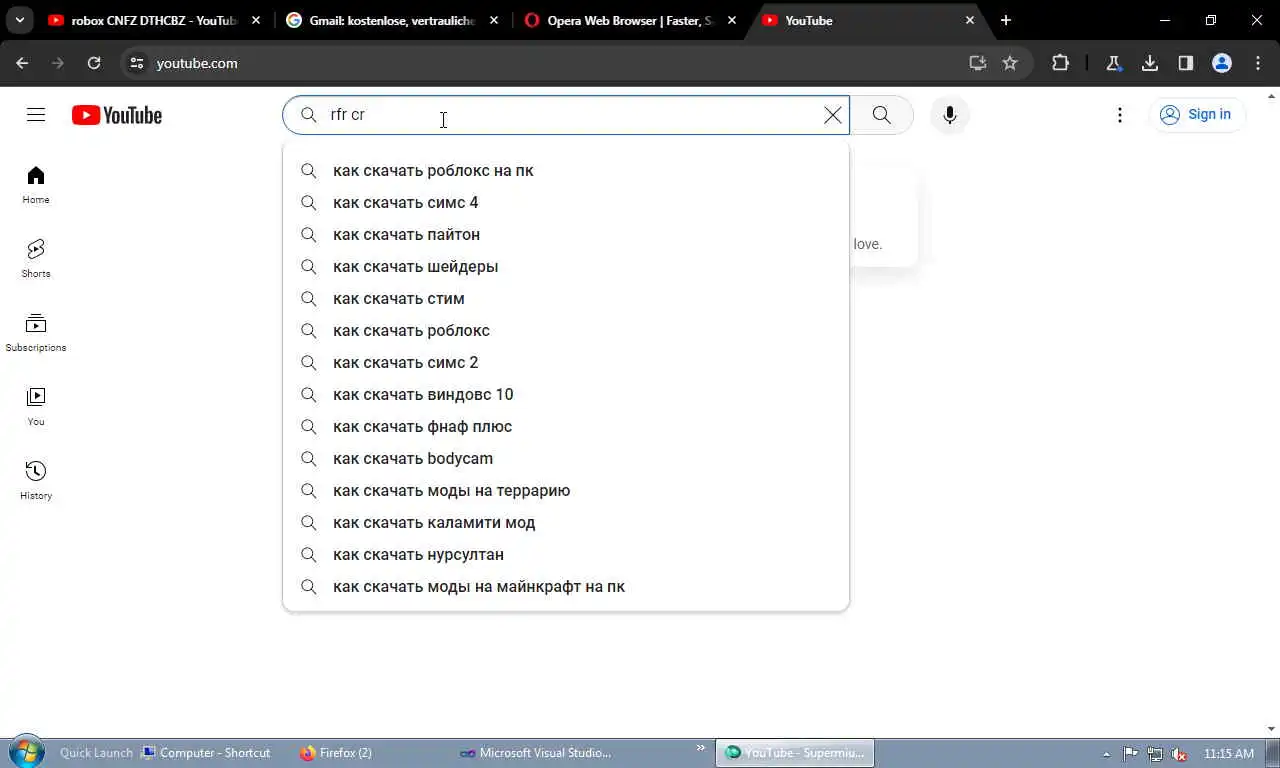Reload the current page
The height and width of the screenshot is (768, 1280).
(x=94, y=63)
